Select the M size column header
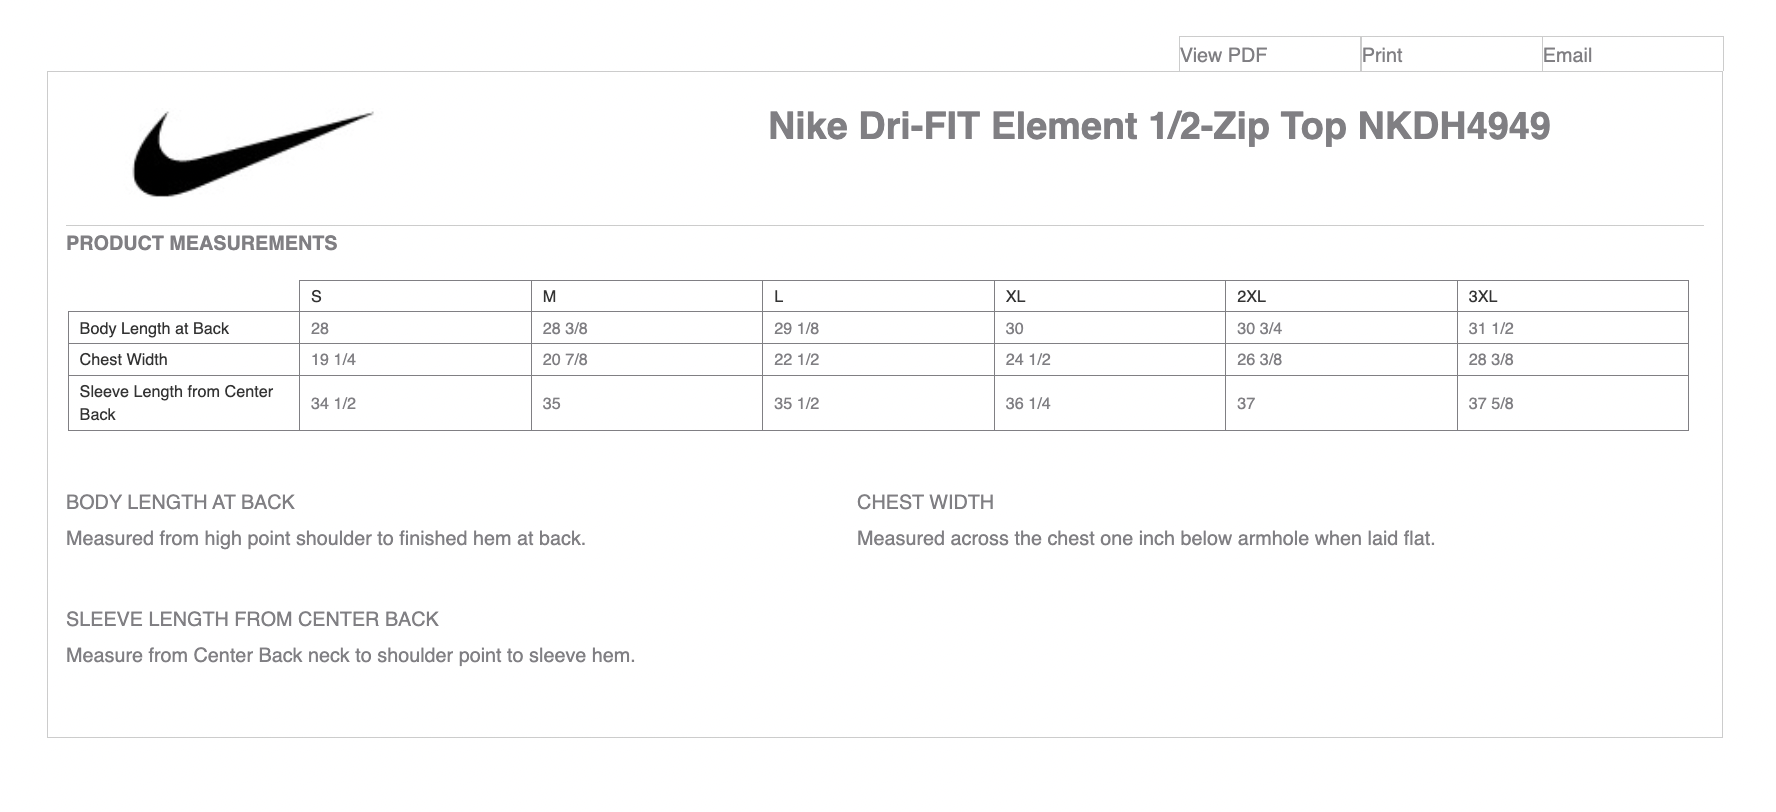The height and width of the screenshot is (812, 1776). [549, 296]
